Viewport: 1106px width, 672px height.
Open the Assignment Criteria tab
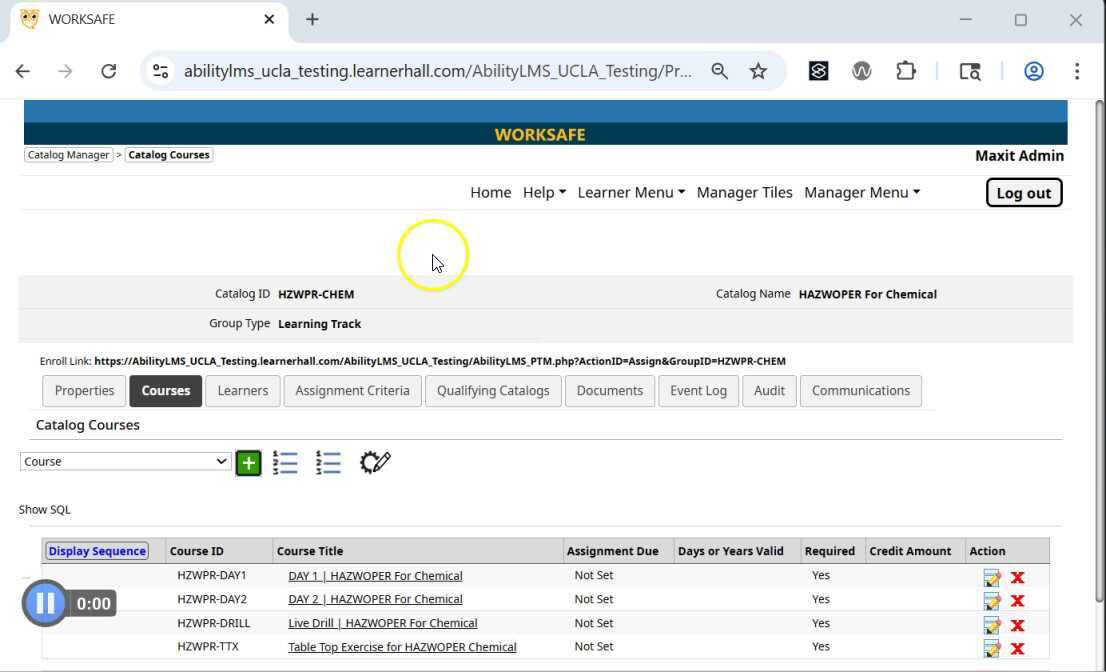352,391
